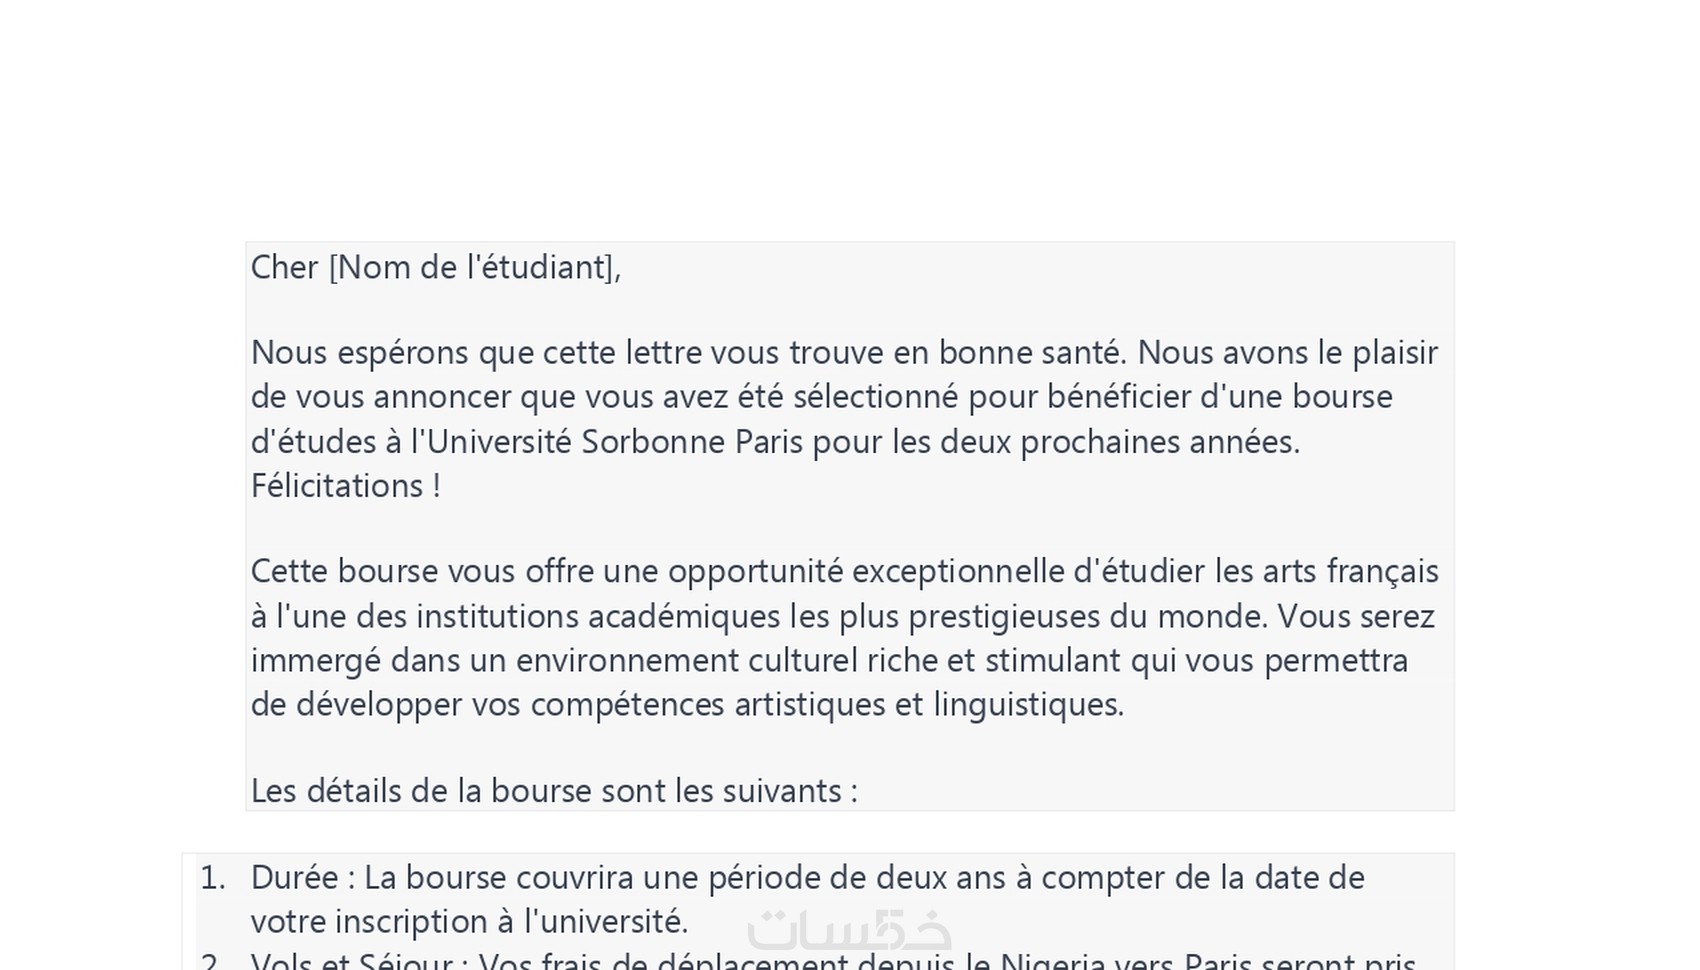Image resolution: width=1700 pixels, height=970 pixels.
Task: Click "votre inscription à l'université" text
Action: (x=468, y=922)
